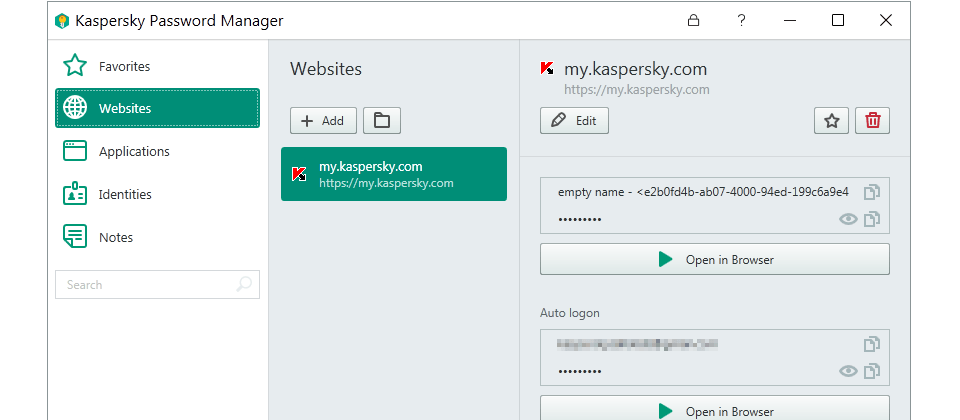Reveal the password of the 'empty name' account

pos(848,219)
